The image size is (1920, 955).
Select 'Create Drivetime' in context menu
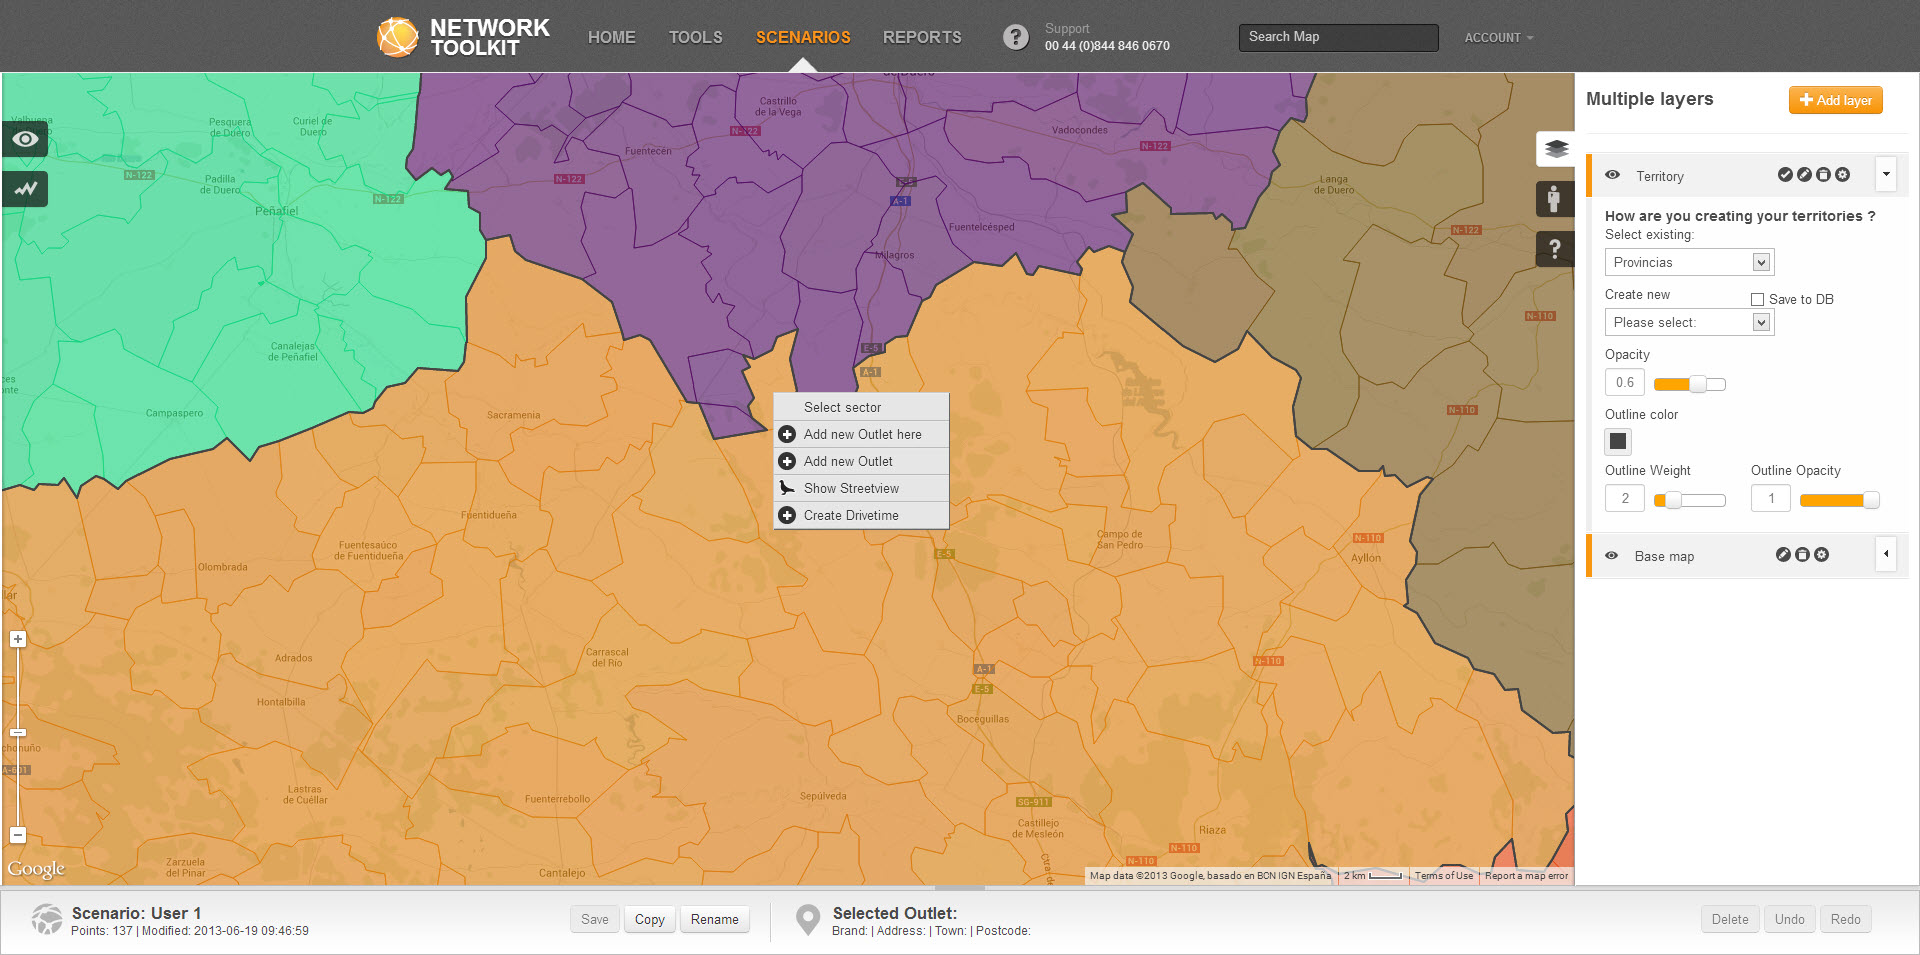(x=851, y=515)
